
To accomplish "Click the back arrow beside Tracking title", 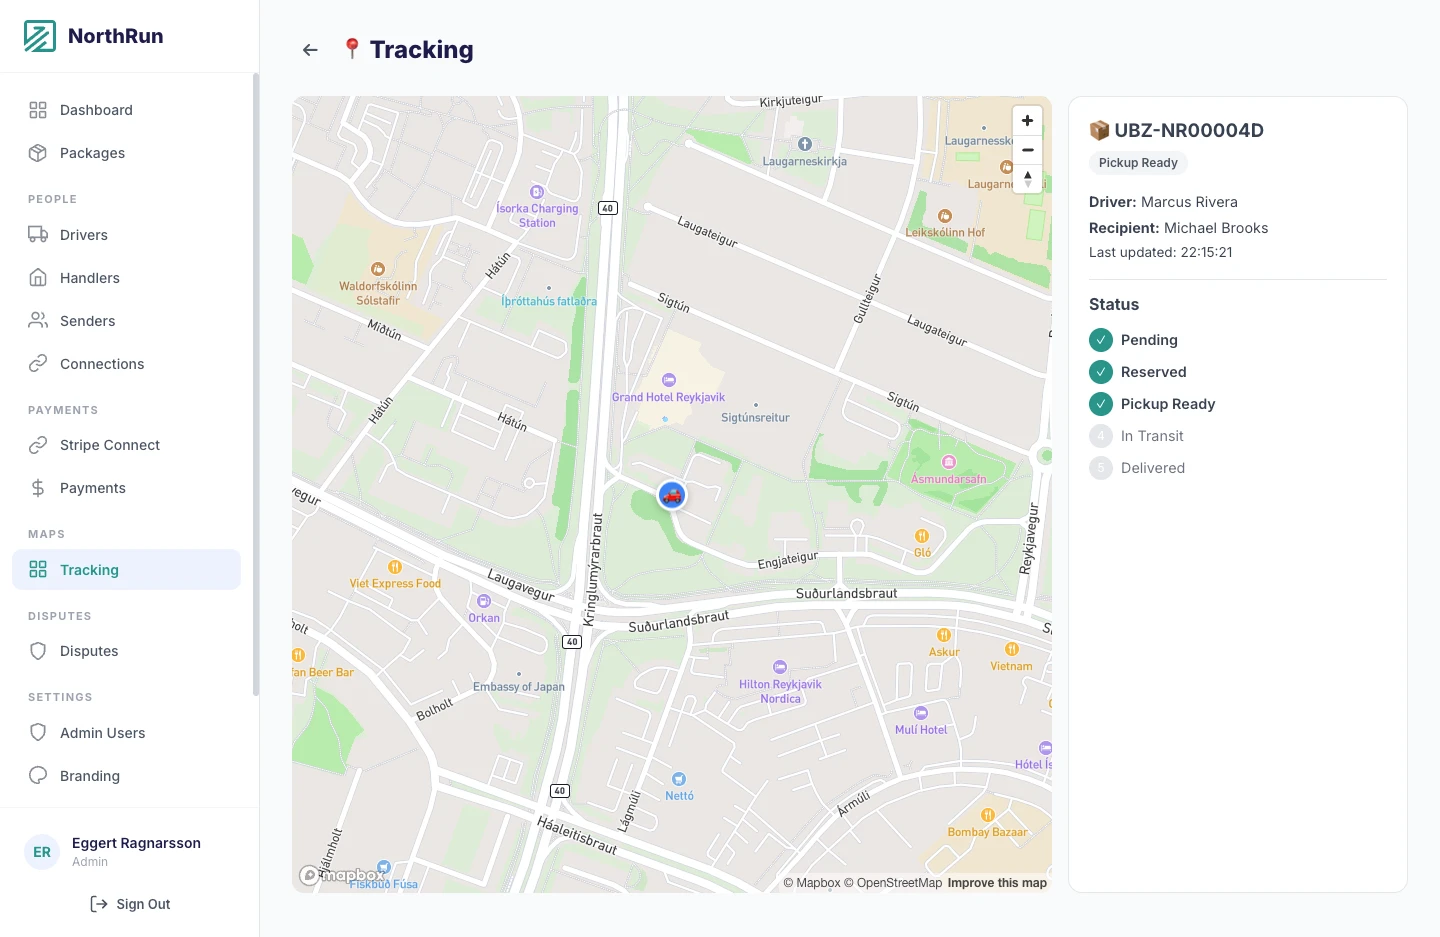I will point(310,50).
